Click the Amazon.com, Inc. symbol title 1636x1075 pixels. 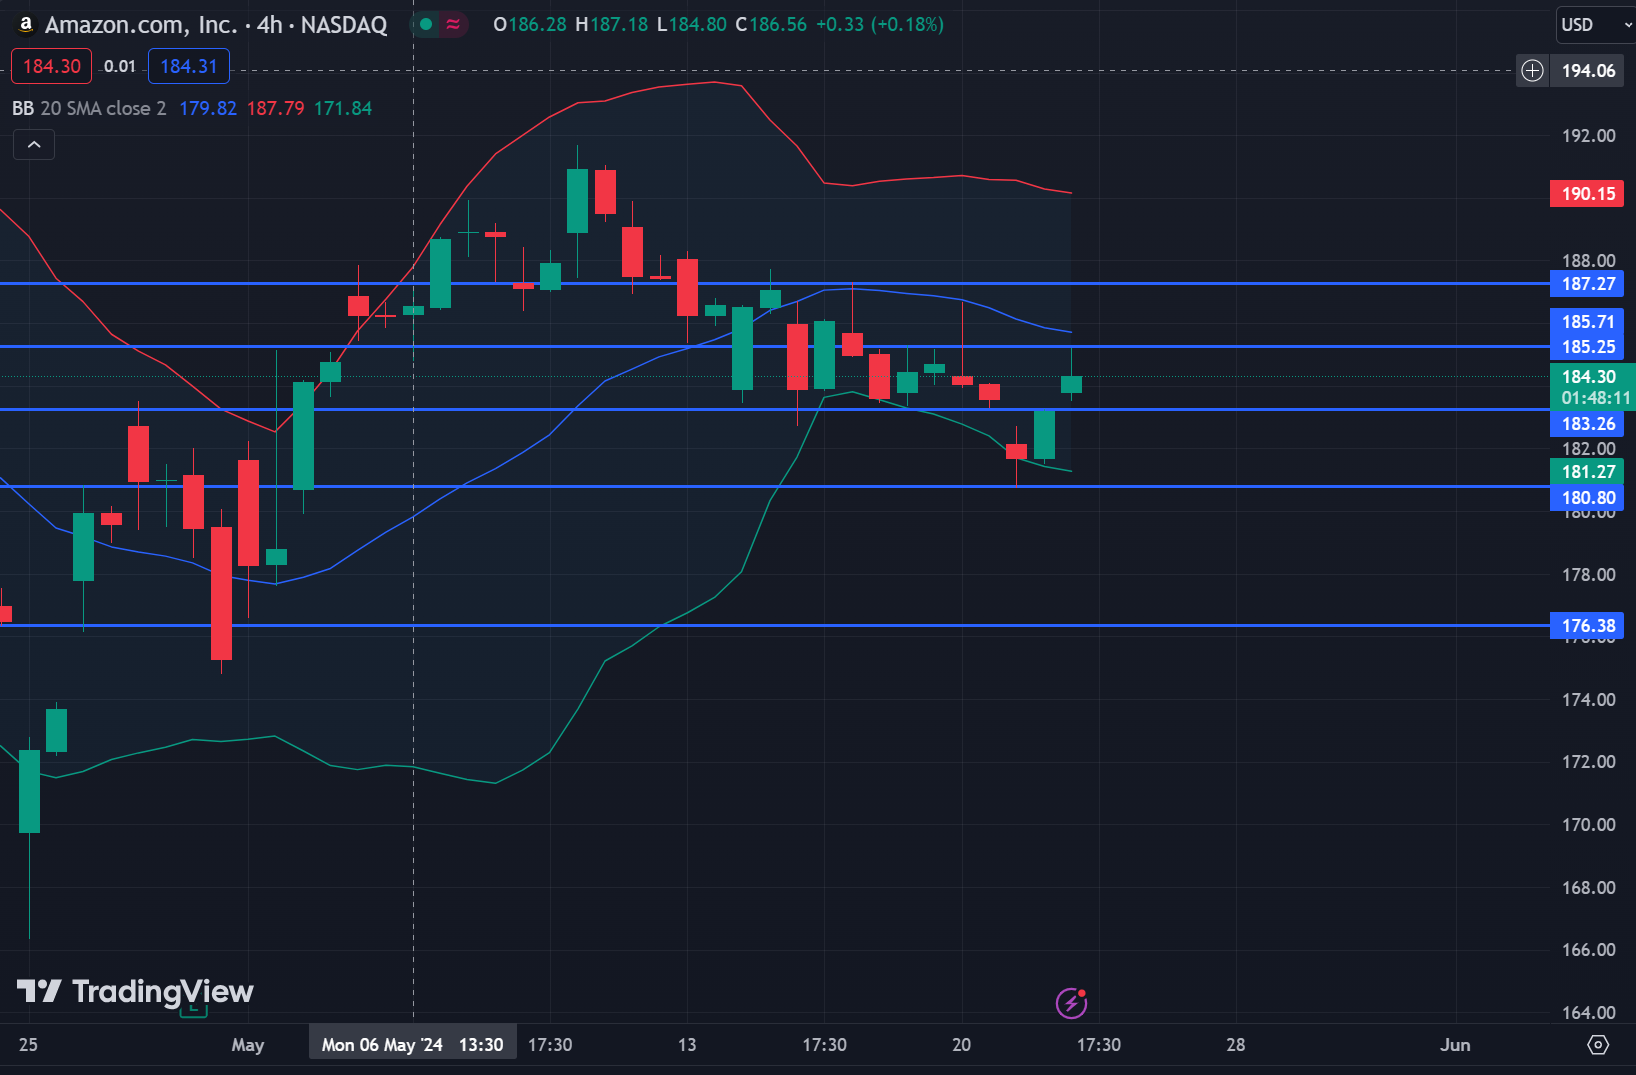pos(141,25)
